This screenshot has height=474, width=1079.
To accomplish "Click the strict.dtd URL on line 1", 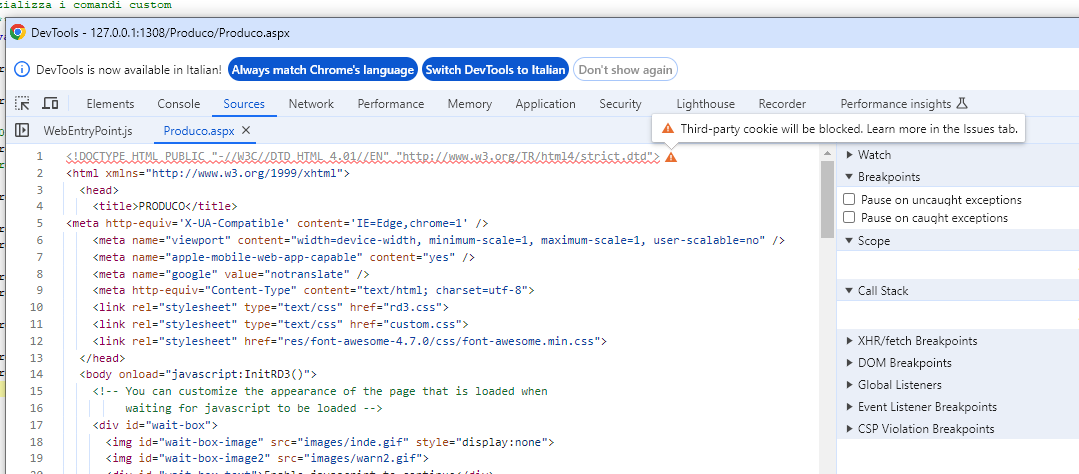I will point(525,157).
